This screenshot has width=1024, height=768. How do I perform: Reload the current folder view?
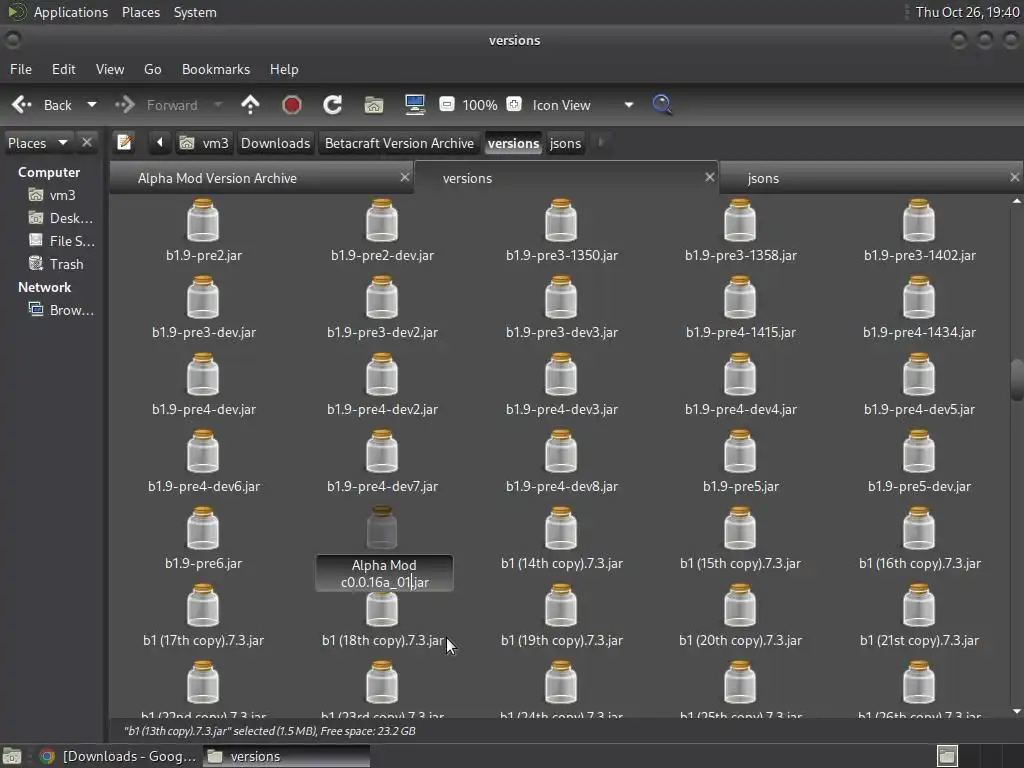tap(332, 104)
